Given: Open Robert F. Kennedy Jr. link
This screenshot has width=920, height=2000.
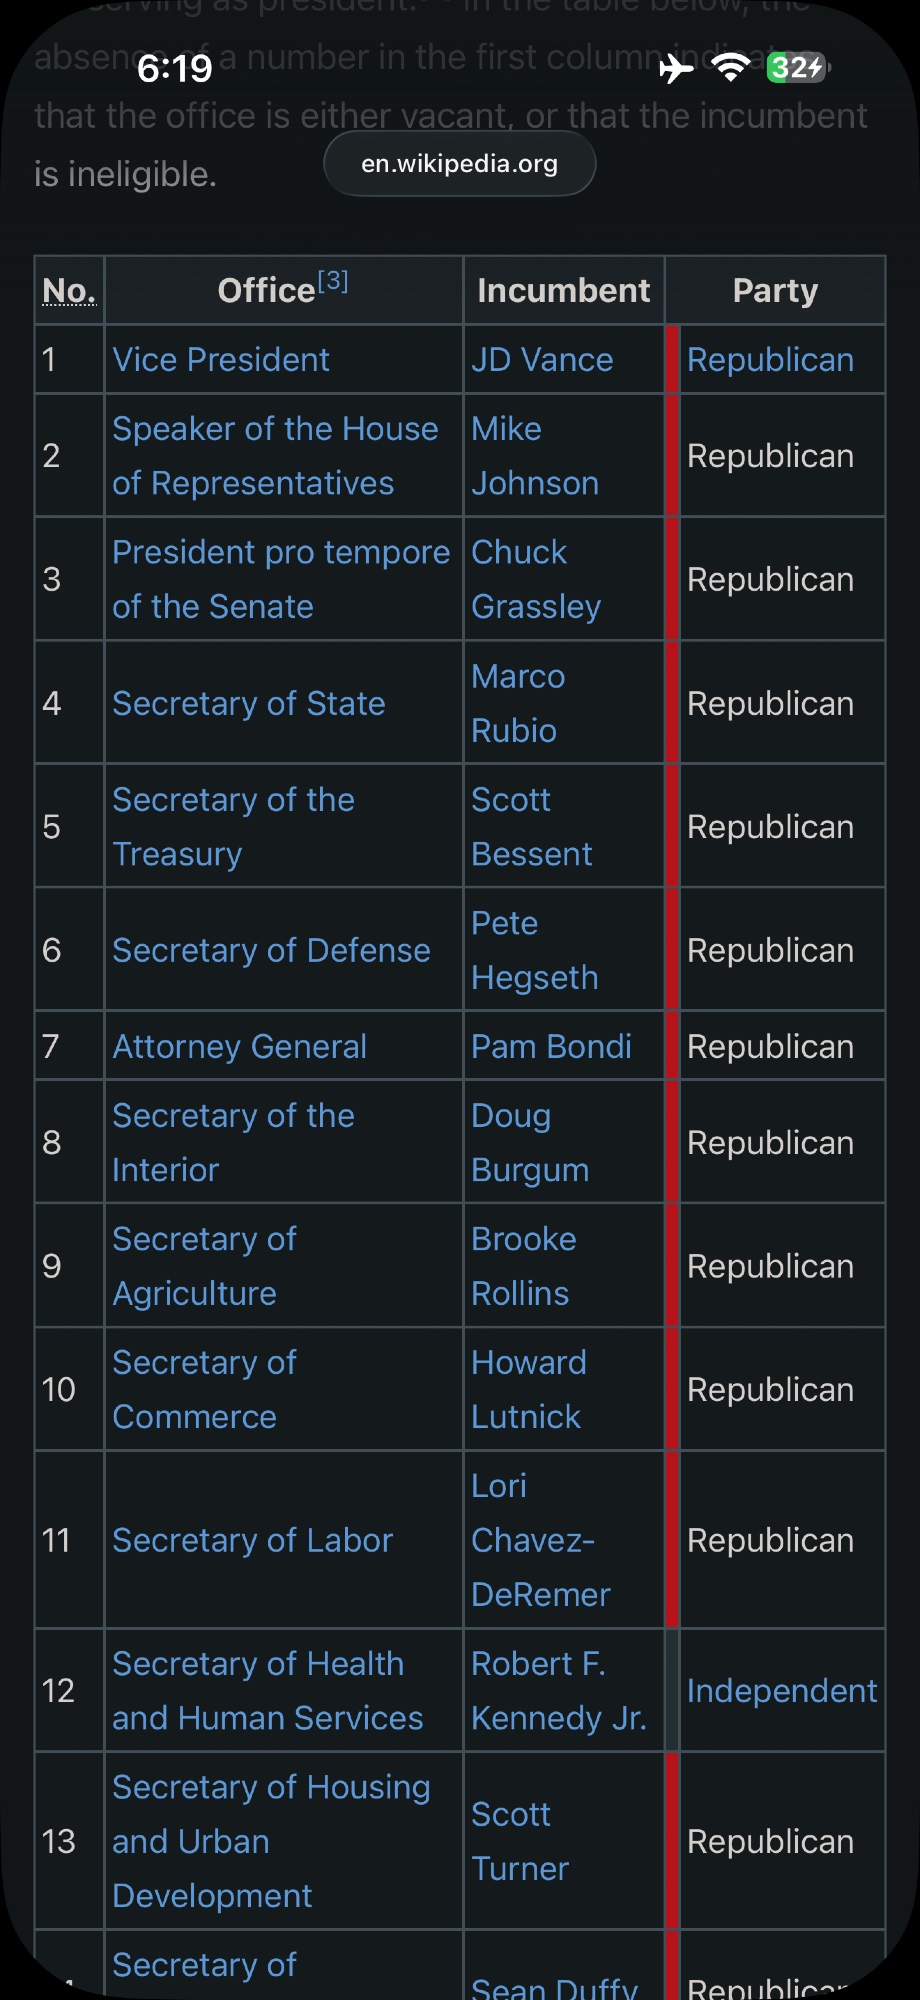Looking at the screenshot, I should [x=558, y=1691].
